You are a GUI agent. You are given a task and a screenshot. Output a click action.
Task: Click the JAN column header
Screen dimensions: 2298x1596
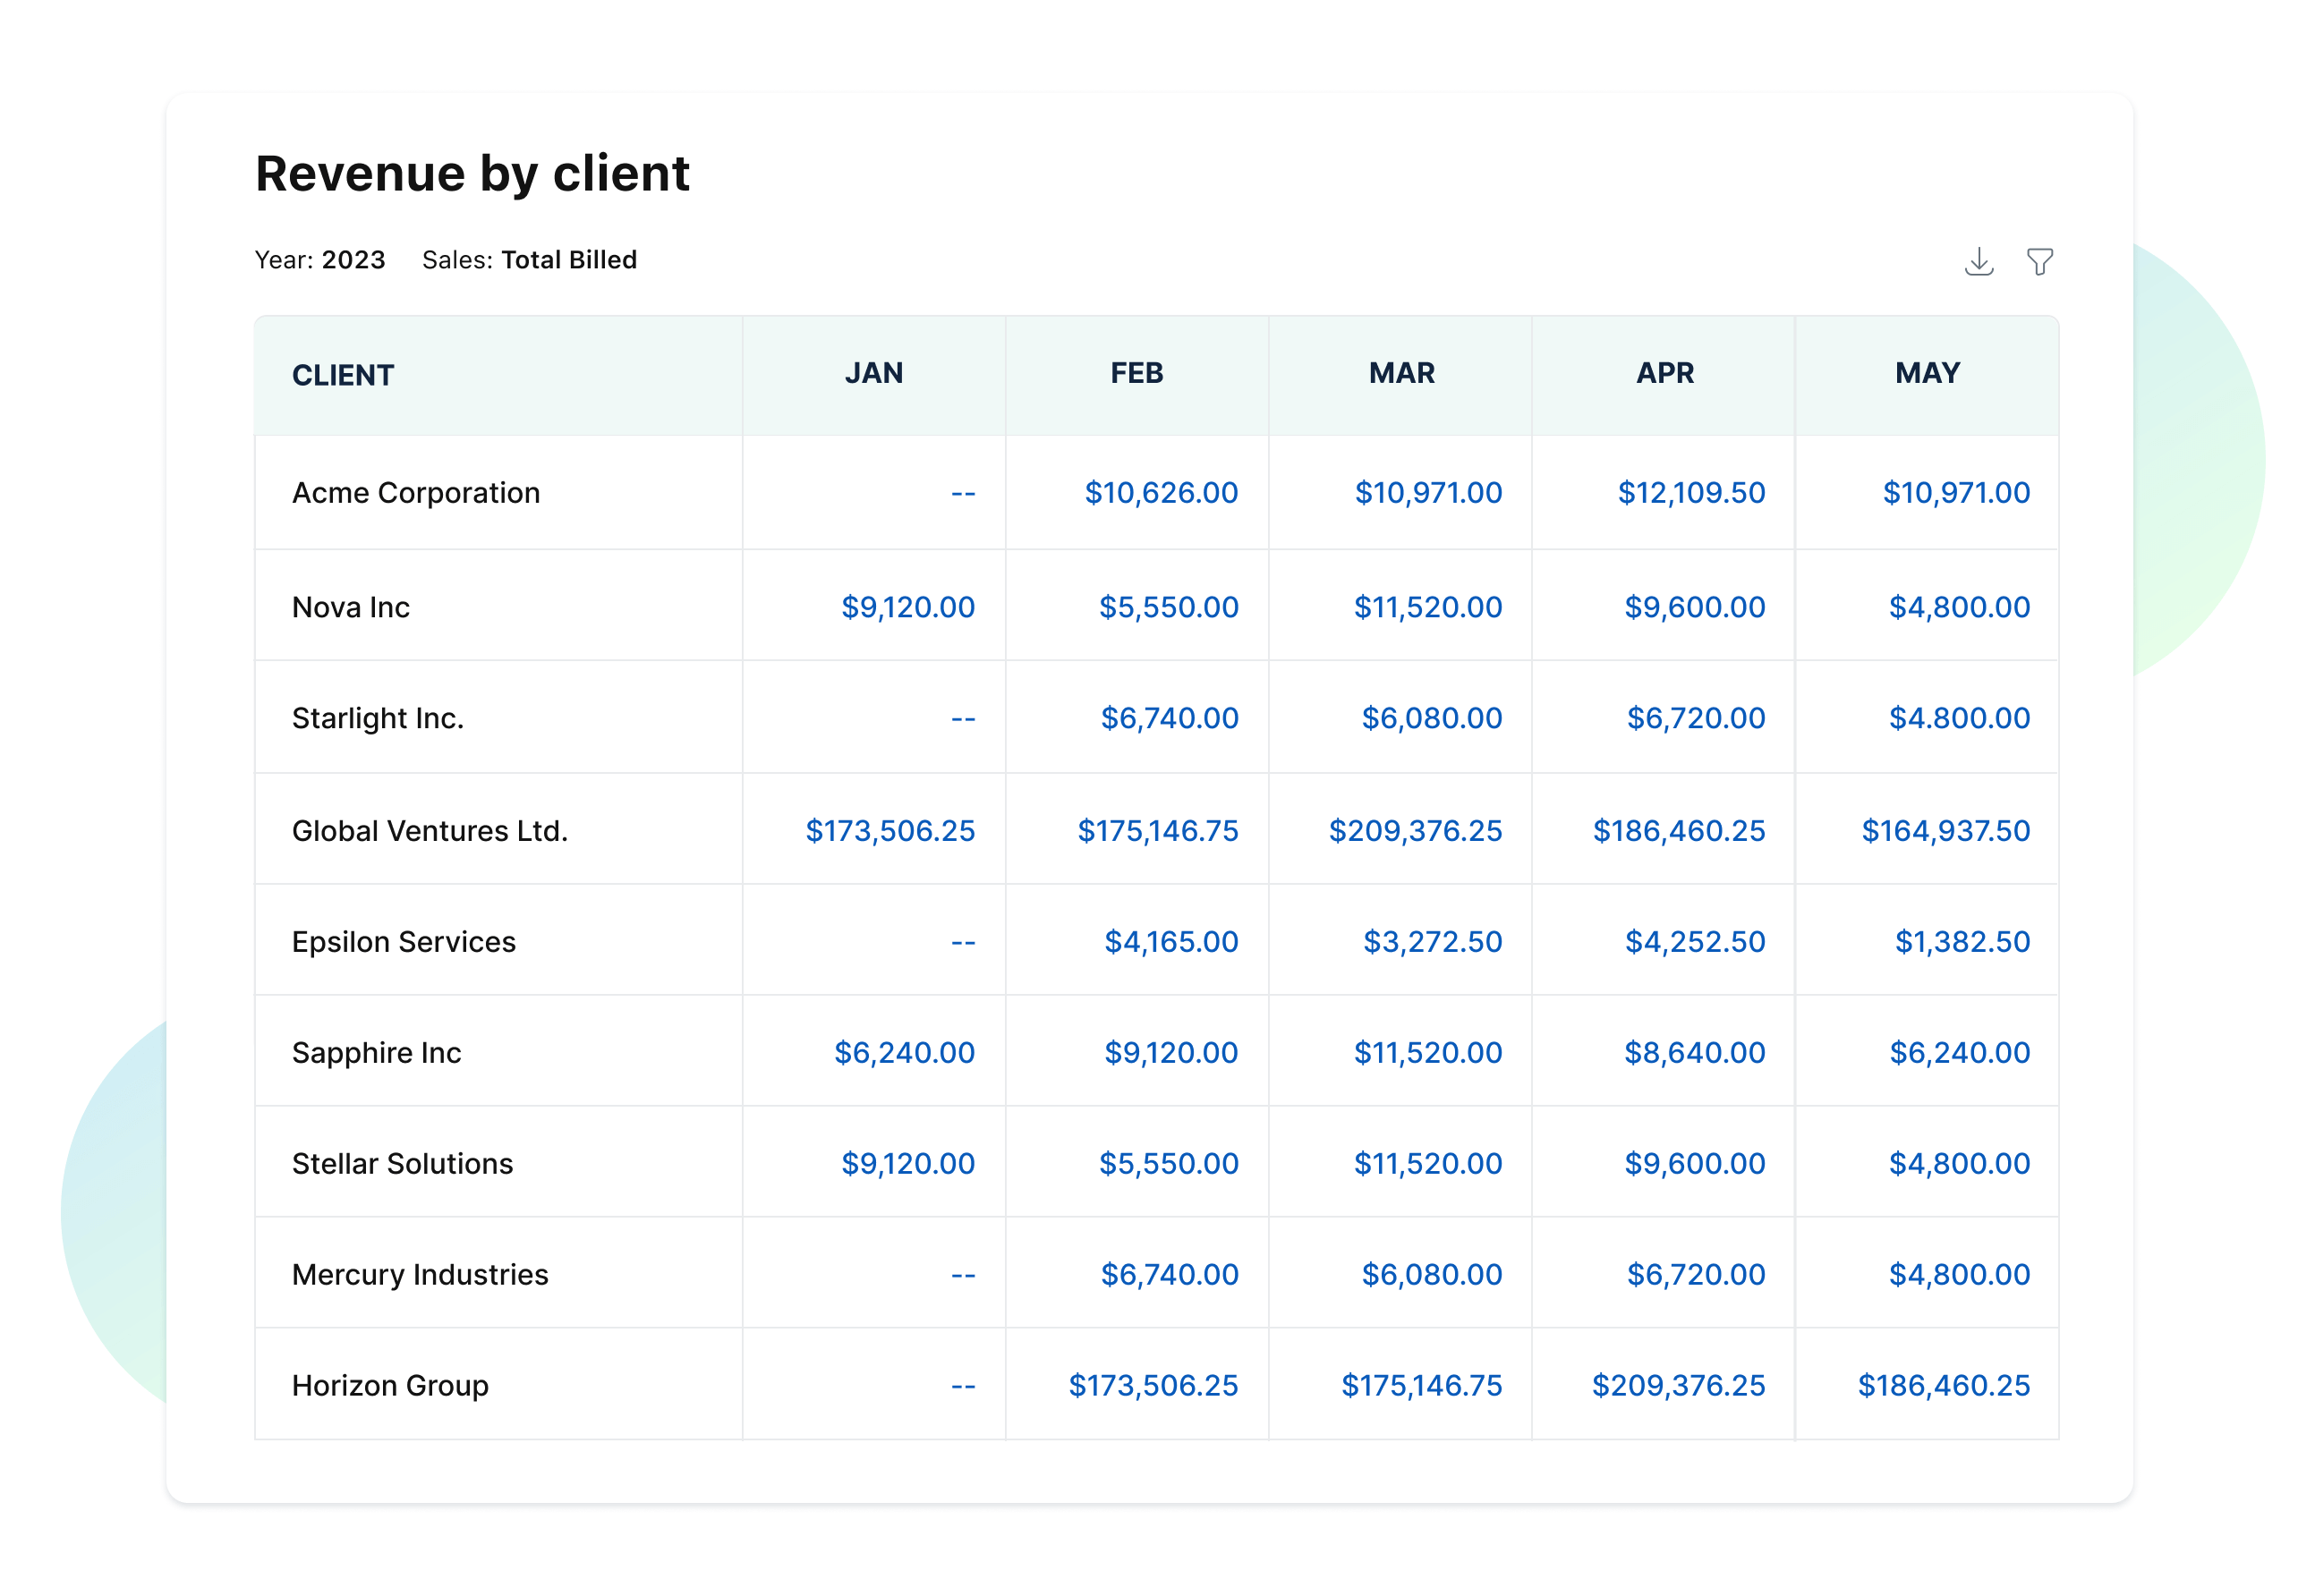[x=873, y=373]
